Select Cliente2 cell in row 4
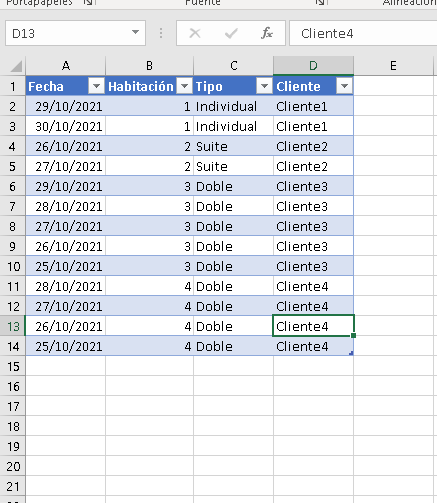Screen dimensions: 437x503 click(x=313, y=146)
